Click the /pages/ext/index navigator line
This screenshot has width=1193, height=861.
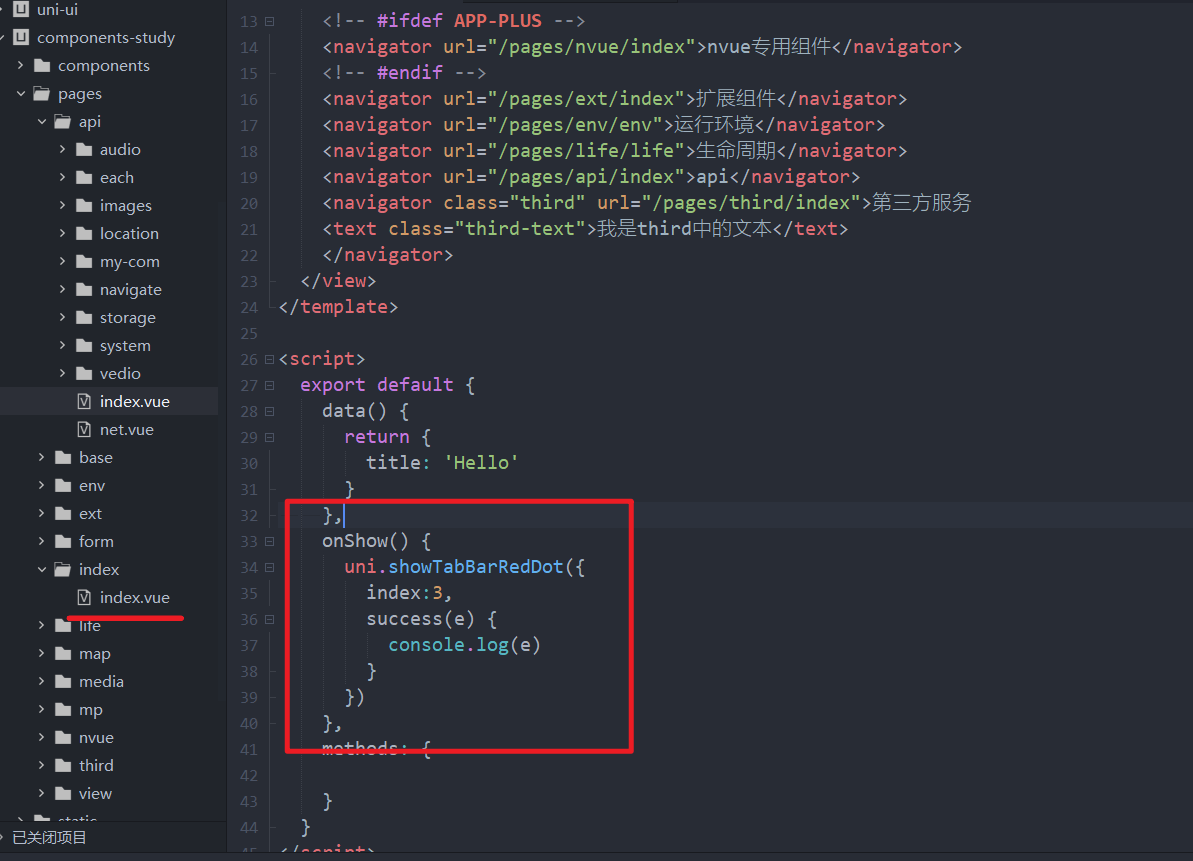click(615, 99)
